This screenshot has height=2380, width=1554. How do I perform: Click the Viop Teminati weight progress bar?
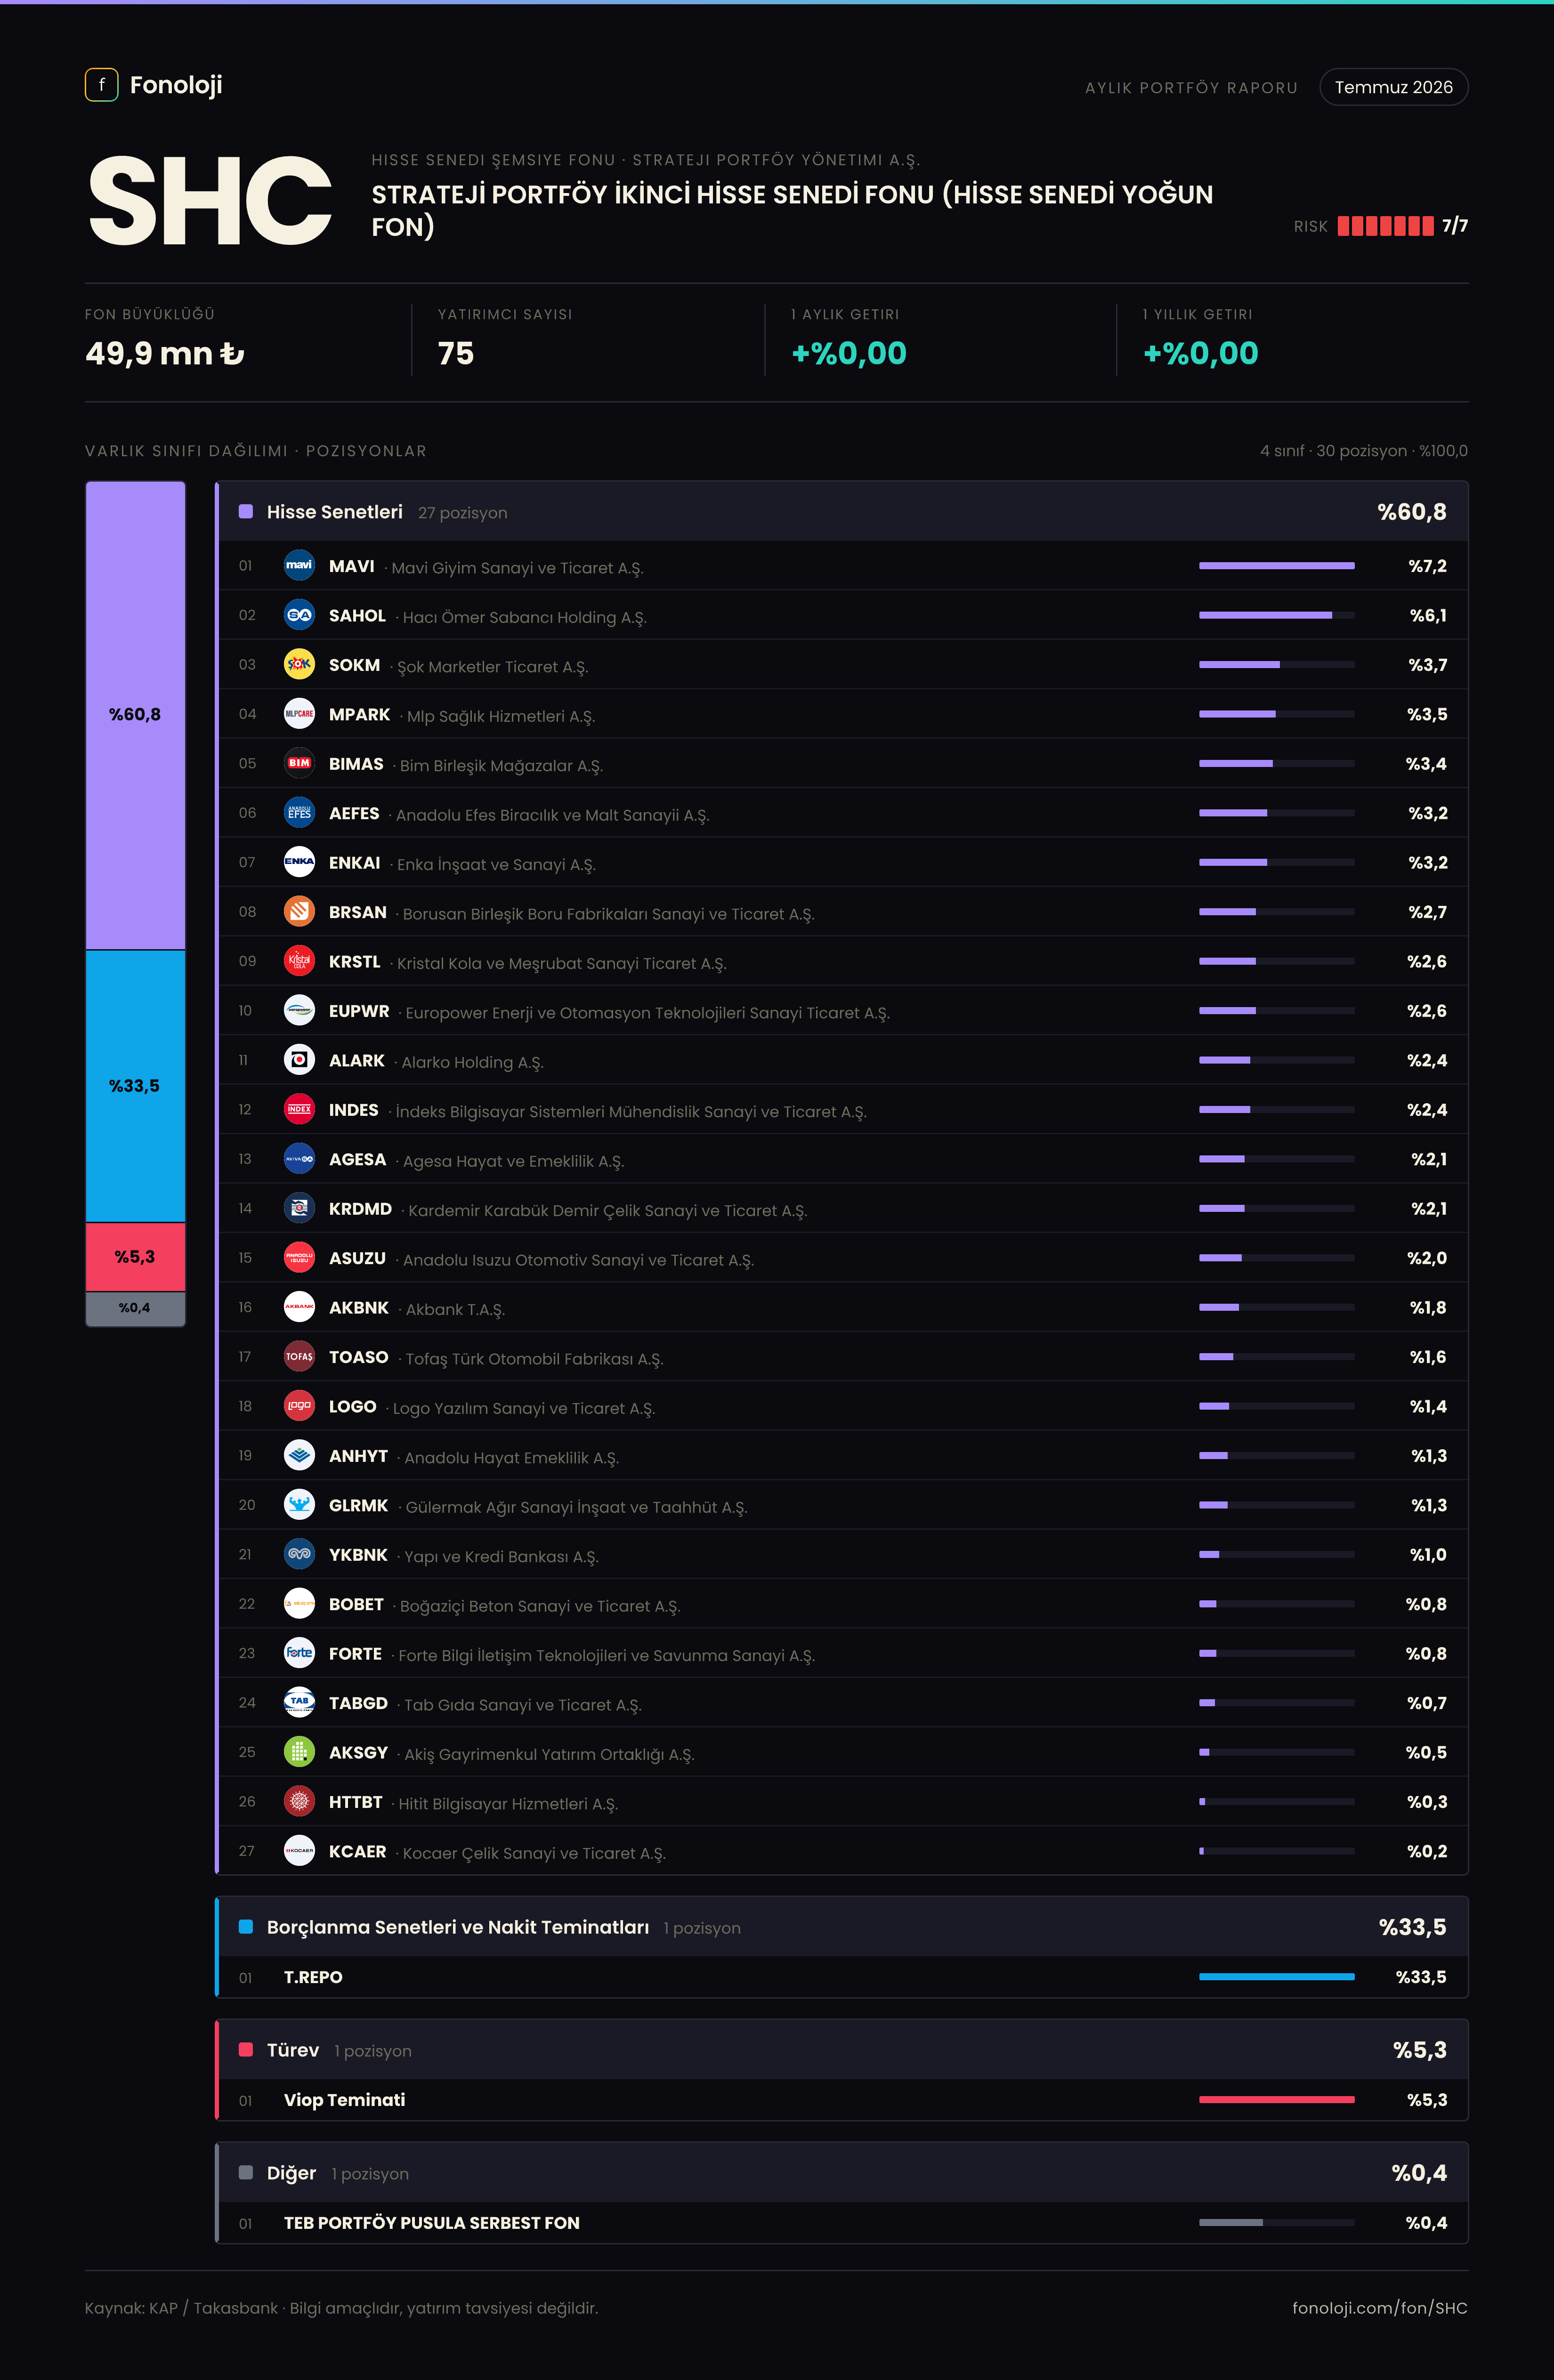[1277, 2100]
